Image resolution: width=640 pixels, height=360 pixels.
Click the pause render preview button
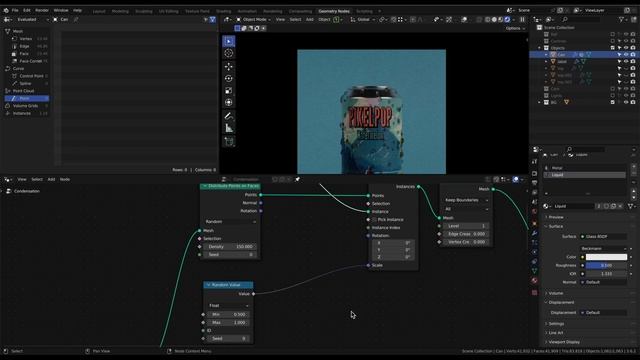pyautogui.click(x=522, y=19)
